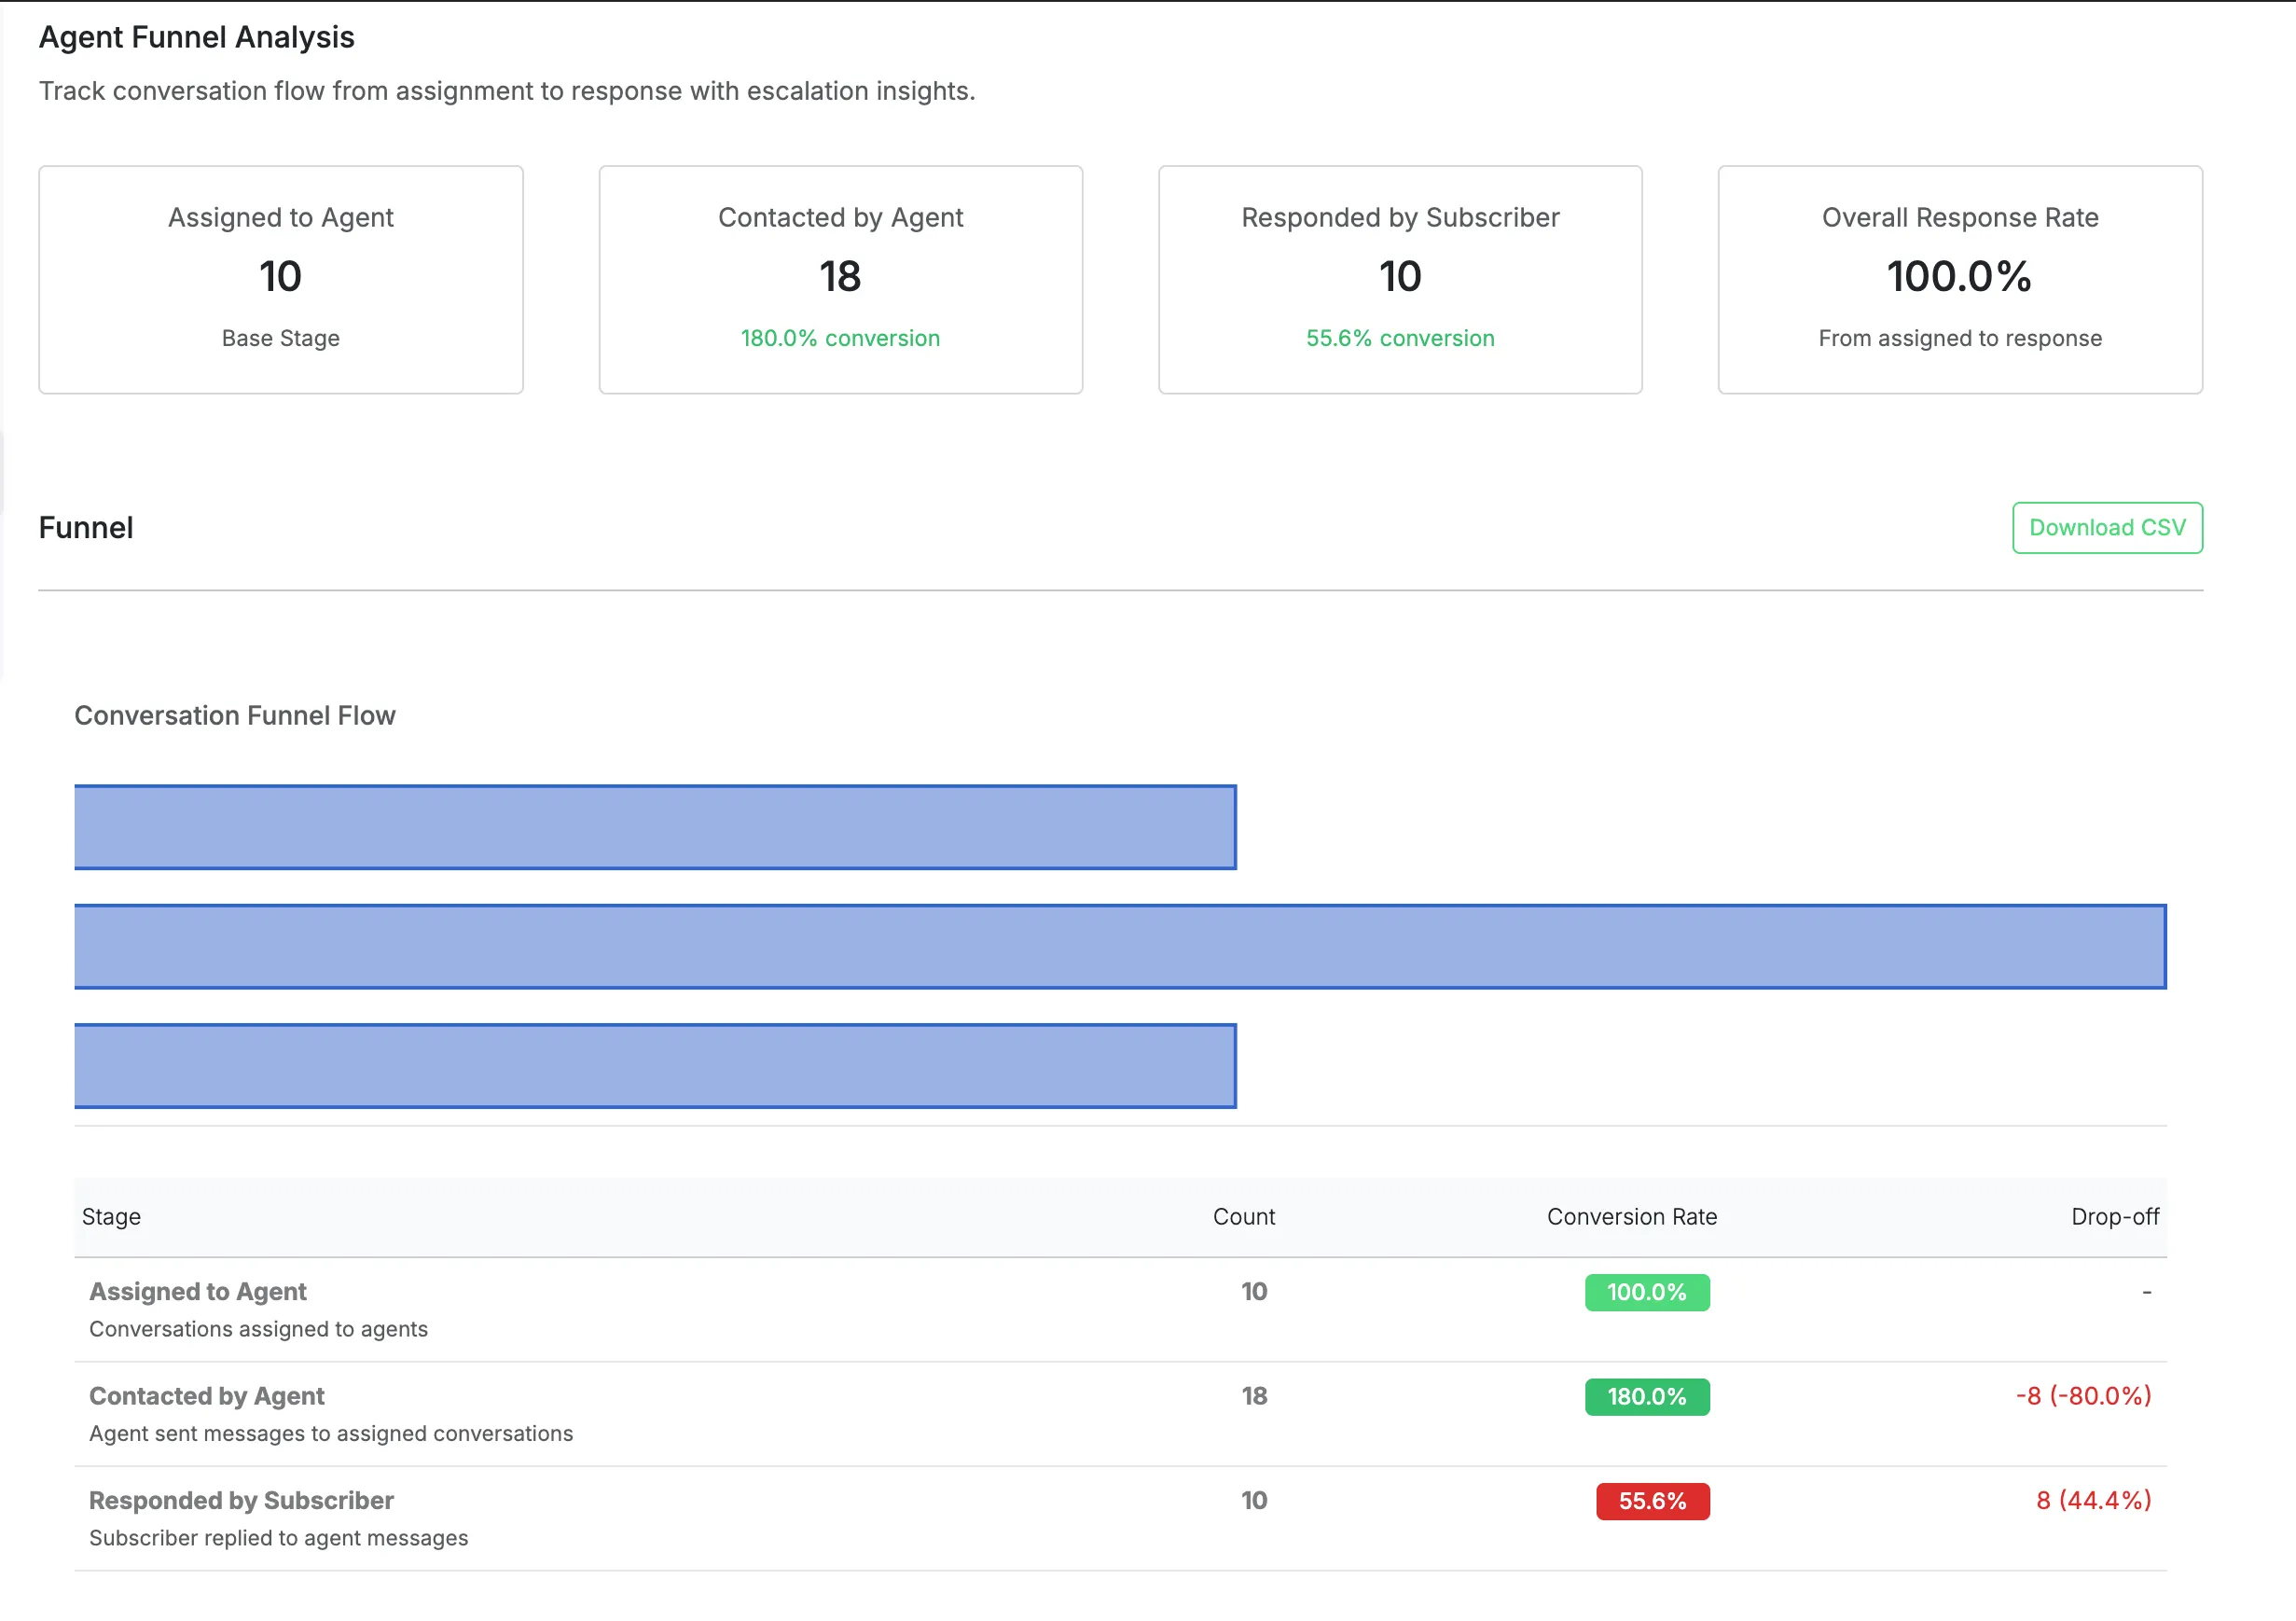This screenshot has height=1621, width=2296.
Task: Click the Agent Funnel Analysis heading
Action: 196,37
